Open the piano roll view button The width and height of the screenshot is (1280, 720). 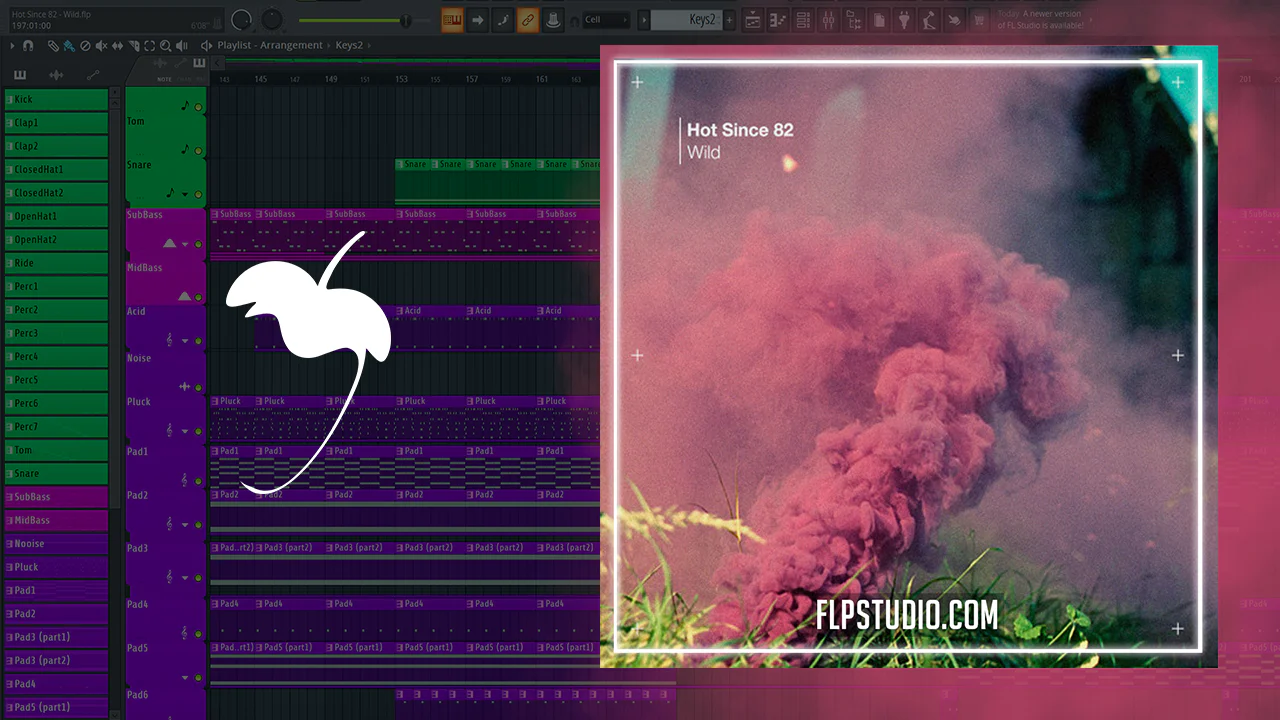tap(779, 20)
